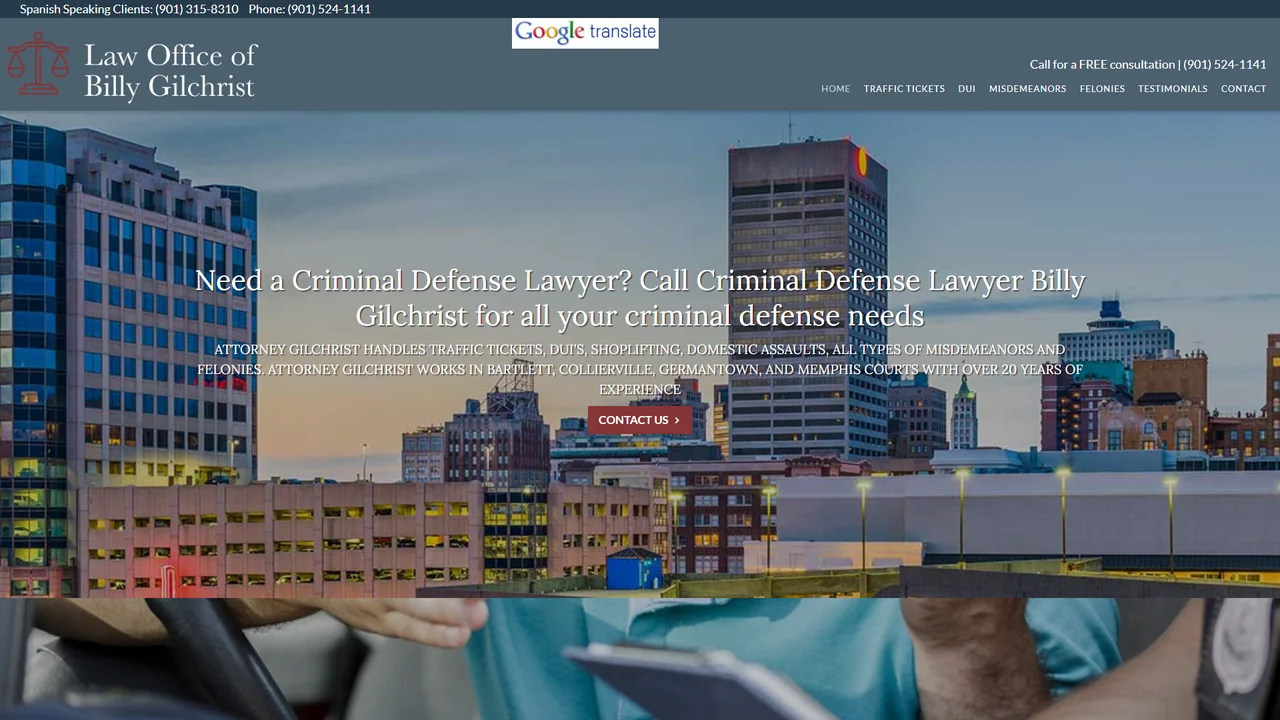
Task: Click the Call for a FREE consultation text
Action: click(1102, 64)
